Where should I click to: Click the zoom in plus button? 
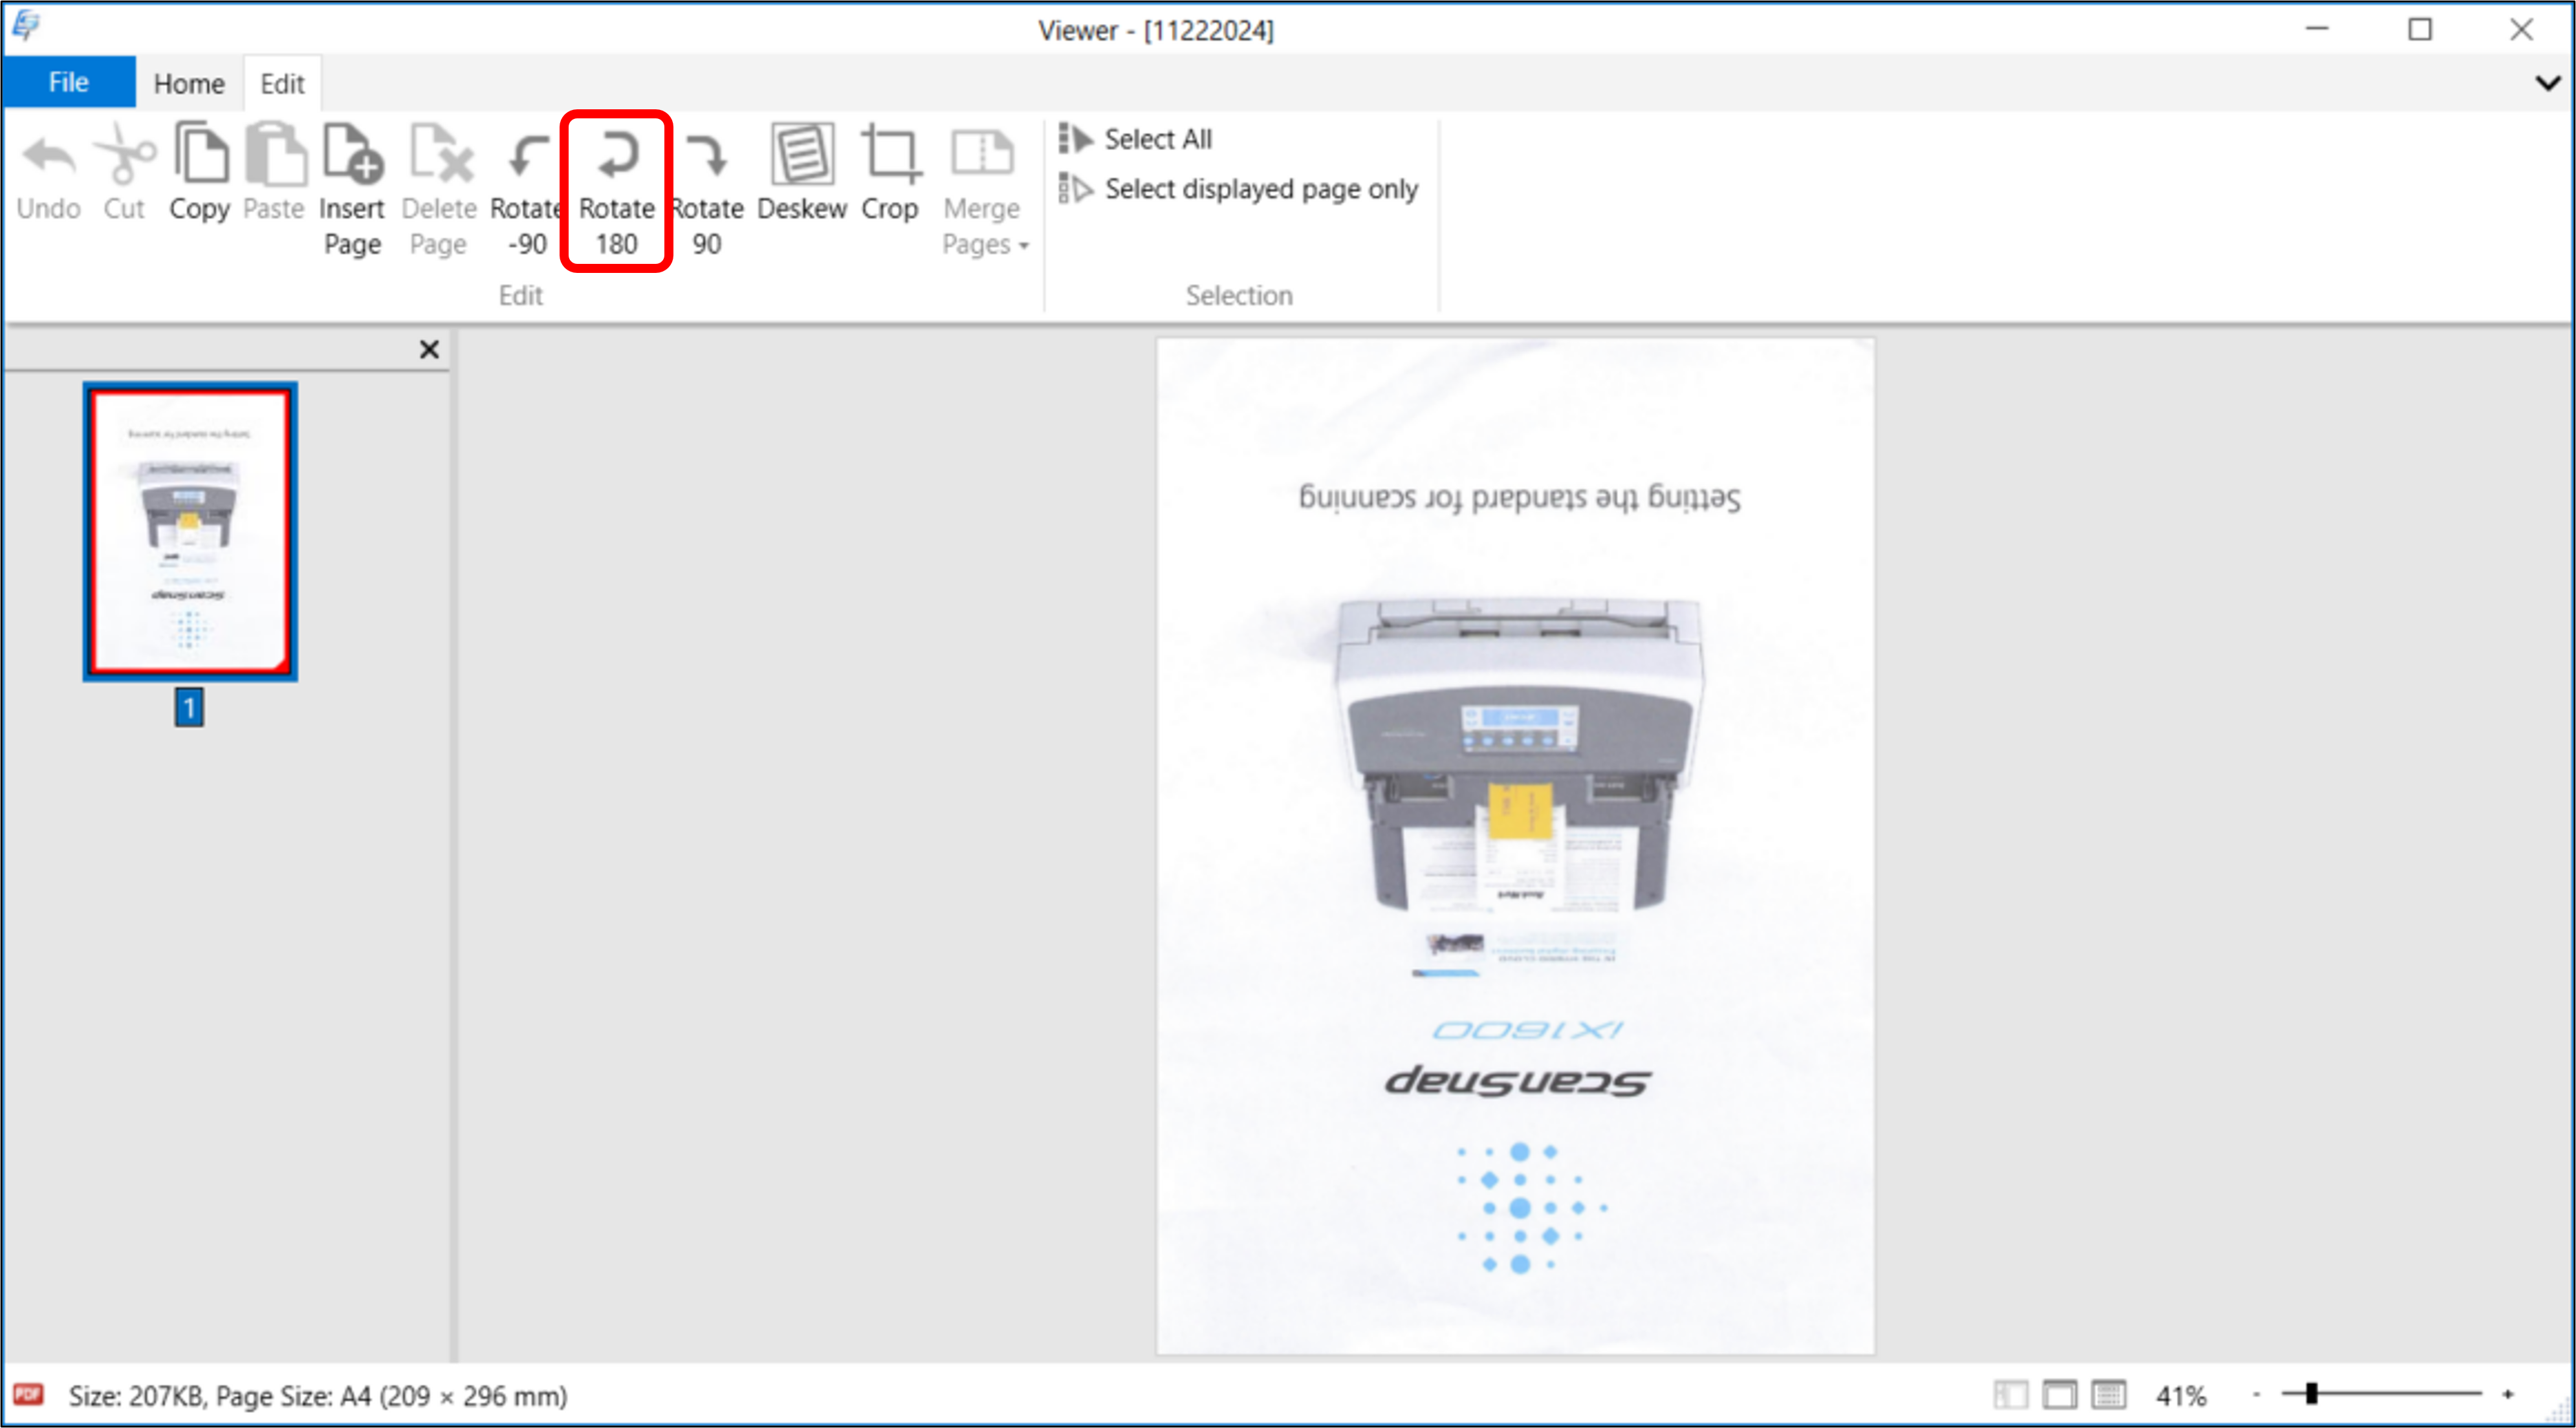(2508, 1394)
